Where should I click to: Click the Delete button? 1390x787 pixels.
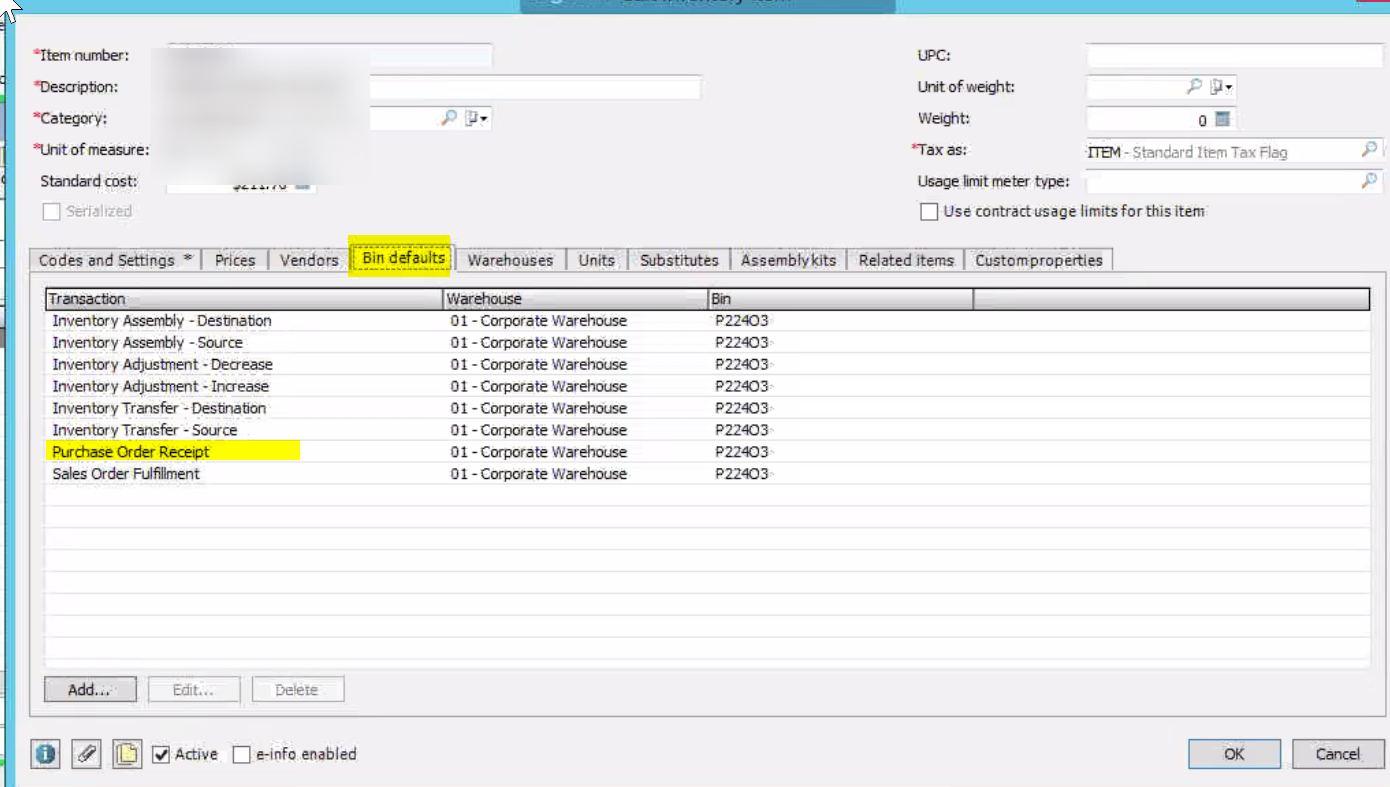298,689
